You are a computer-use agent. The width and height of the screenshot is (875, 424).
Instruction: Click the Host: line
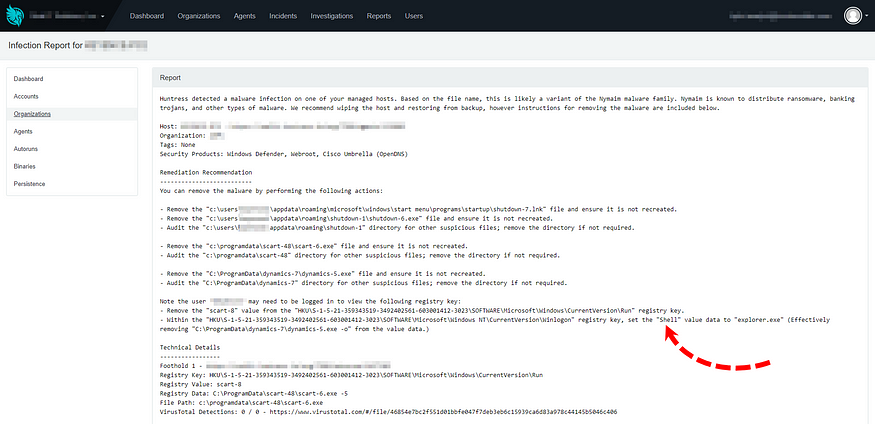282,127
